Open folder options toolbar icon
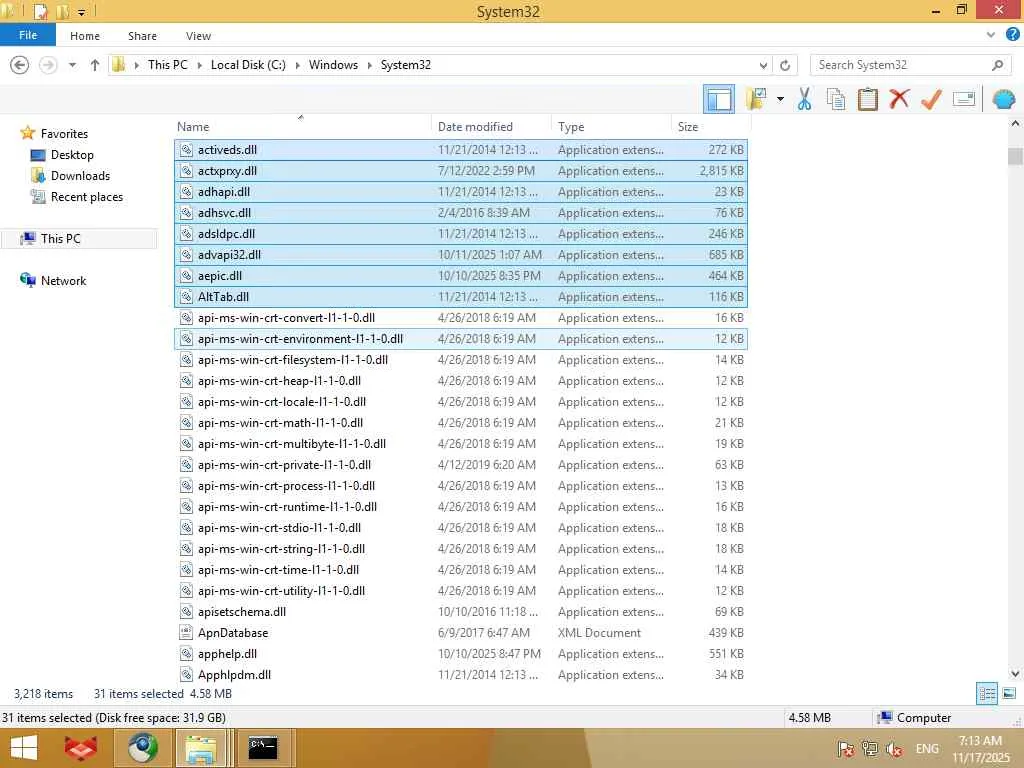1024x768 pixels. click(x=756, y=99)
